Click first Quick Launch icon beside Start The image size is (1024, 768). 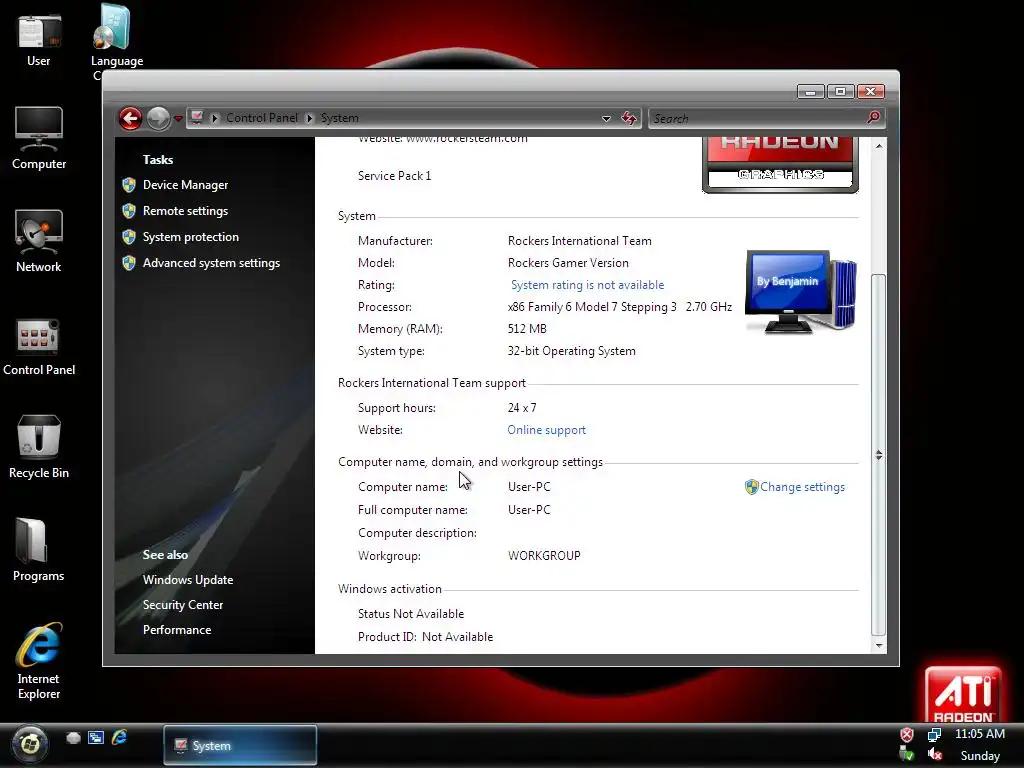73,738
